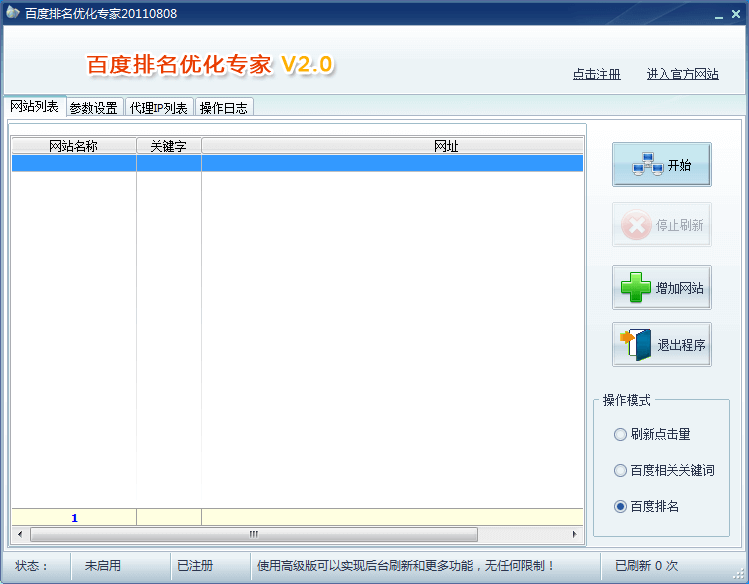This screenshot has height=584, width=749.
Task: Open the 参数设置 tab
Action: coord(94,108)
